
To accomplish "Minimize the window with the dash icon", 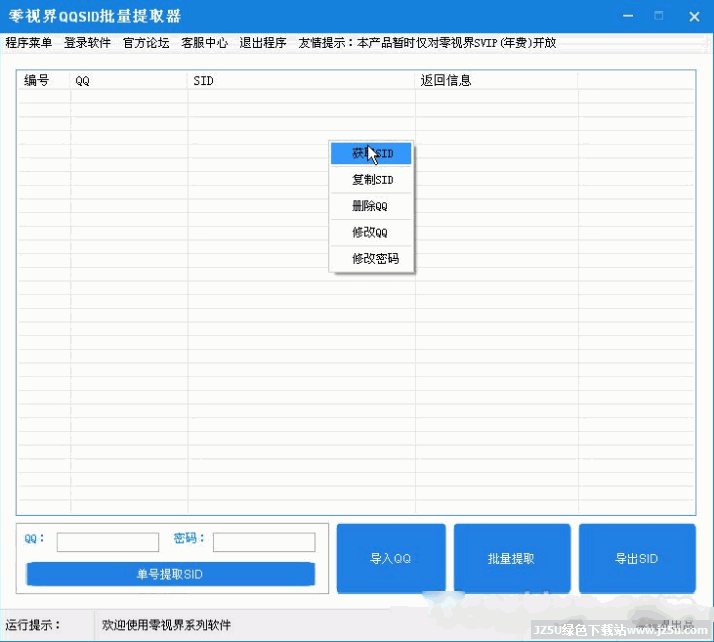I will 628,16.
